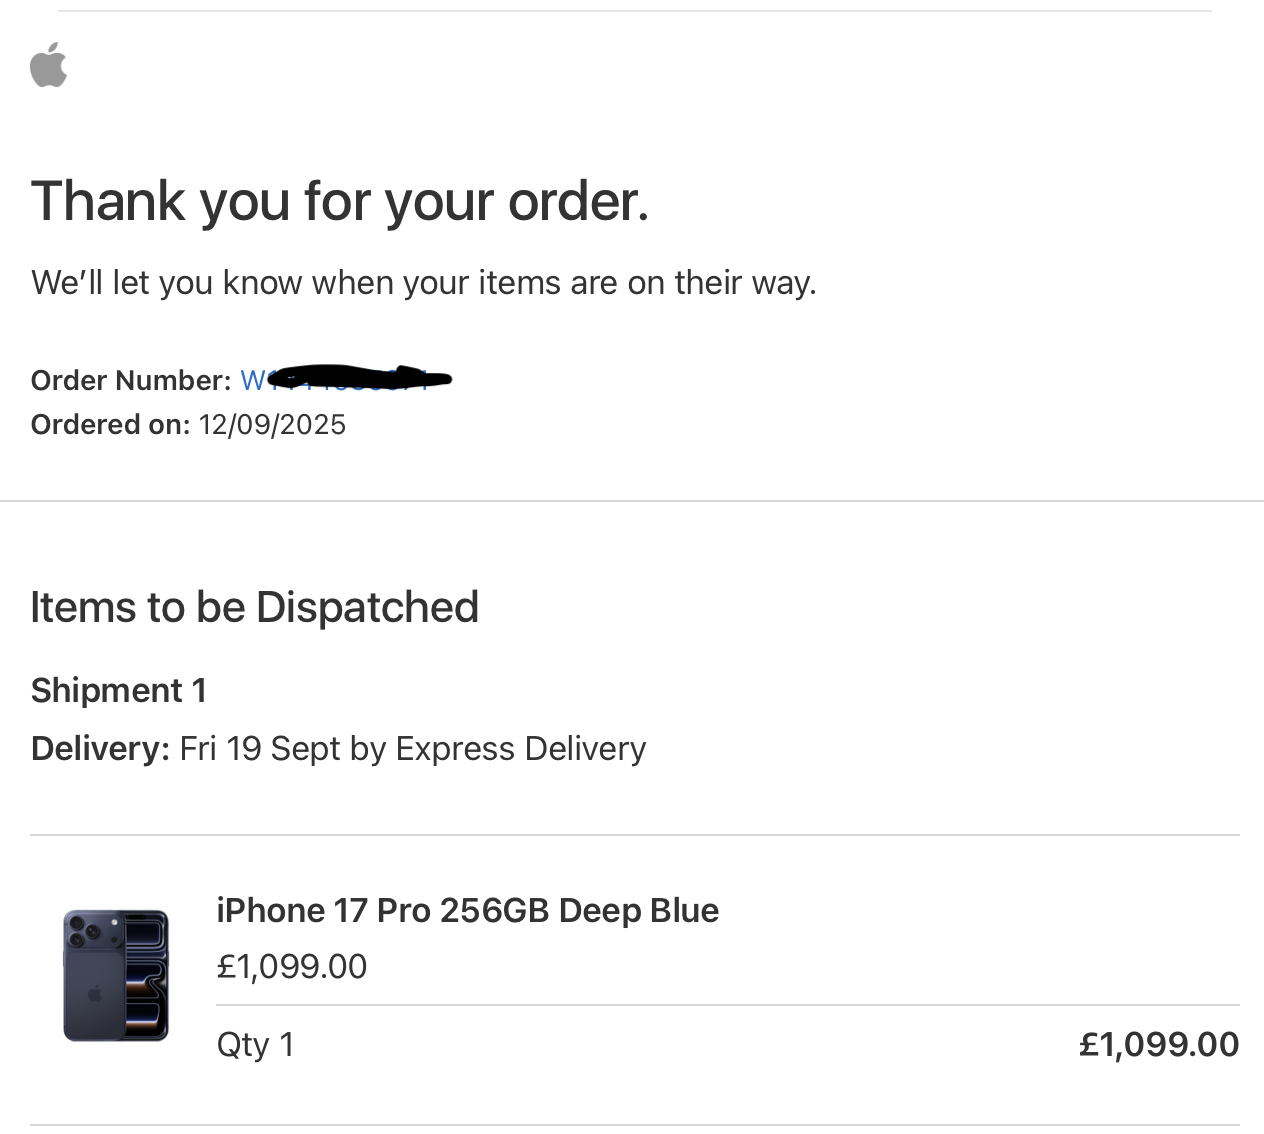Viewport: 1264px width, 1134px height.
Task: Click the "Items to be Dispatched" heading
Action: 254,607
